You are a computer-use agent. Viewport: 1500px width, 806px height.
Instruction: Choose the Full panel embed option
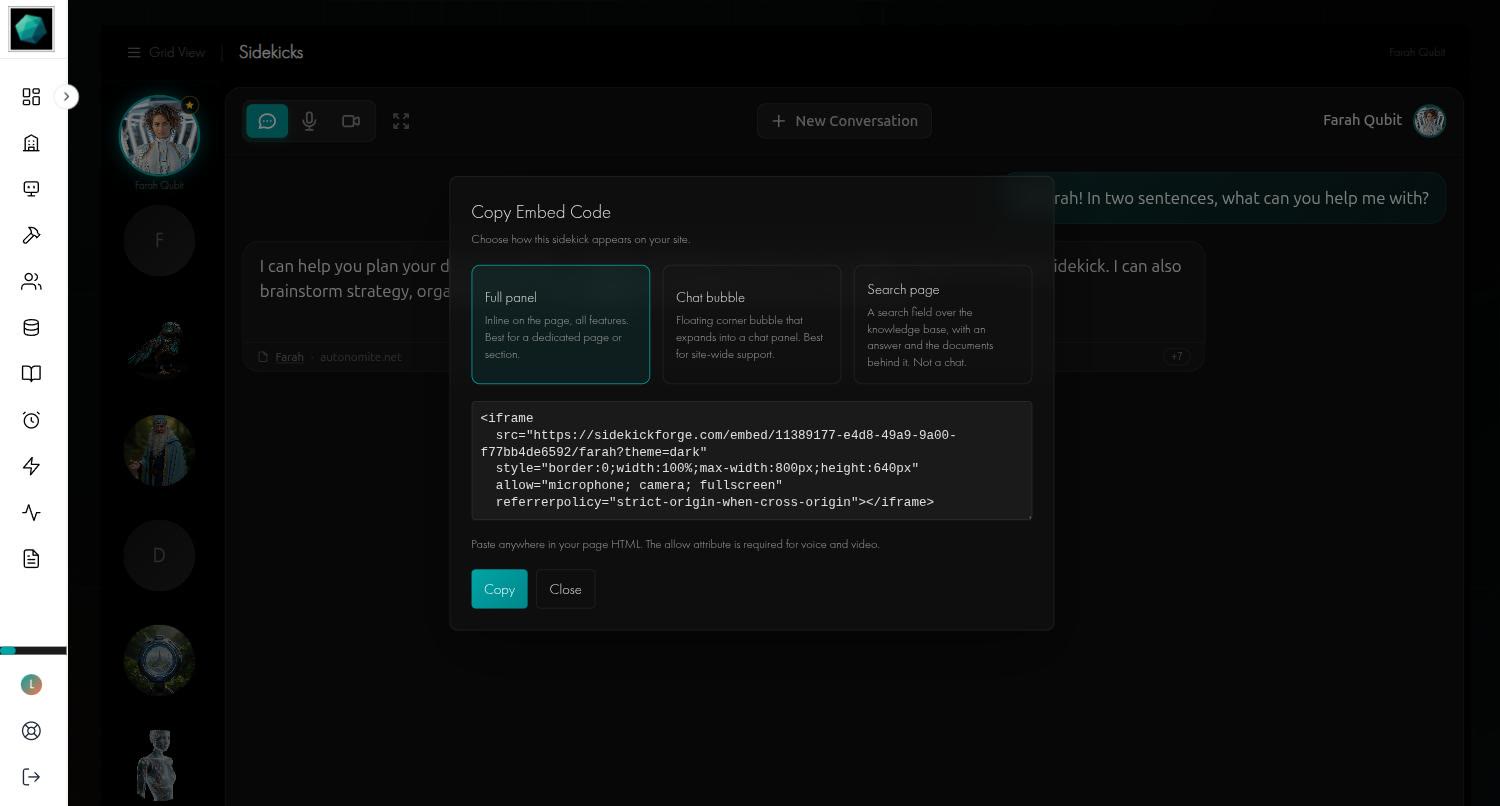coord(561,324)
